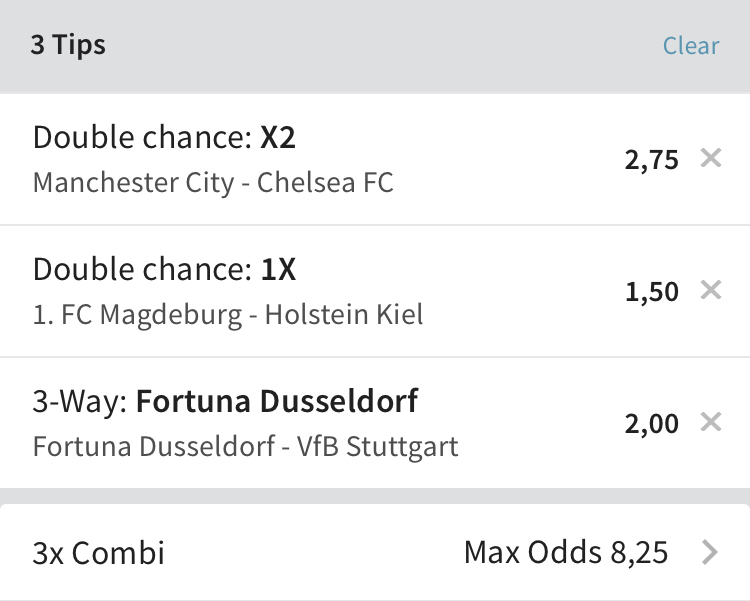Open the Fortuna Dusseldorf - VfB Stuttgart match line
This screenshot has height=601, width=750.
tap(245, 446)
